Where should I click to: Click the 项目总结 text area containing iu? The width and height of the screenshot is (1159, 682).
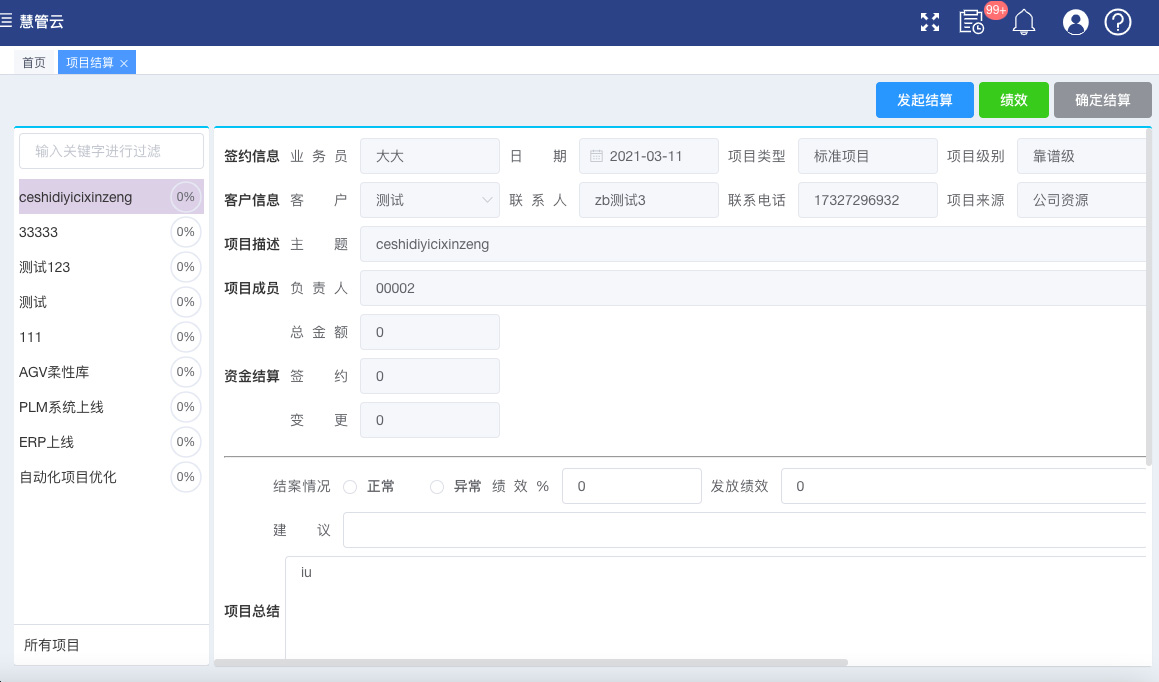pyautogui.click(x=716, y=607)
